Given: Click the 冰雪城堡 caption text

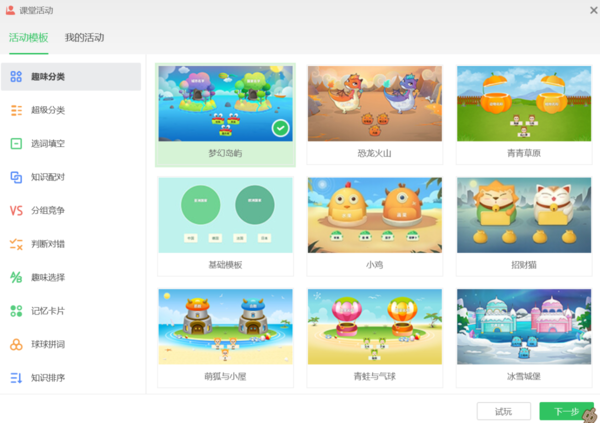Looking at the screenshot, I should [524, 377].
